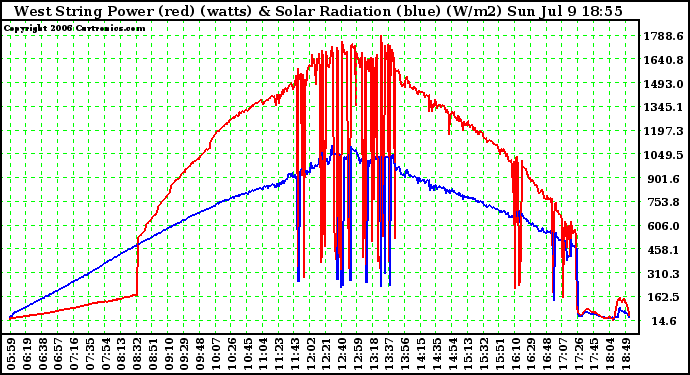Click the 15:32 time label
690x375 pixels.
(484, 354)
